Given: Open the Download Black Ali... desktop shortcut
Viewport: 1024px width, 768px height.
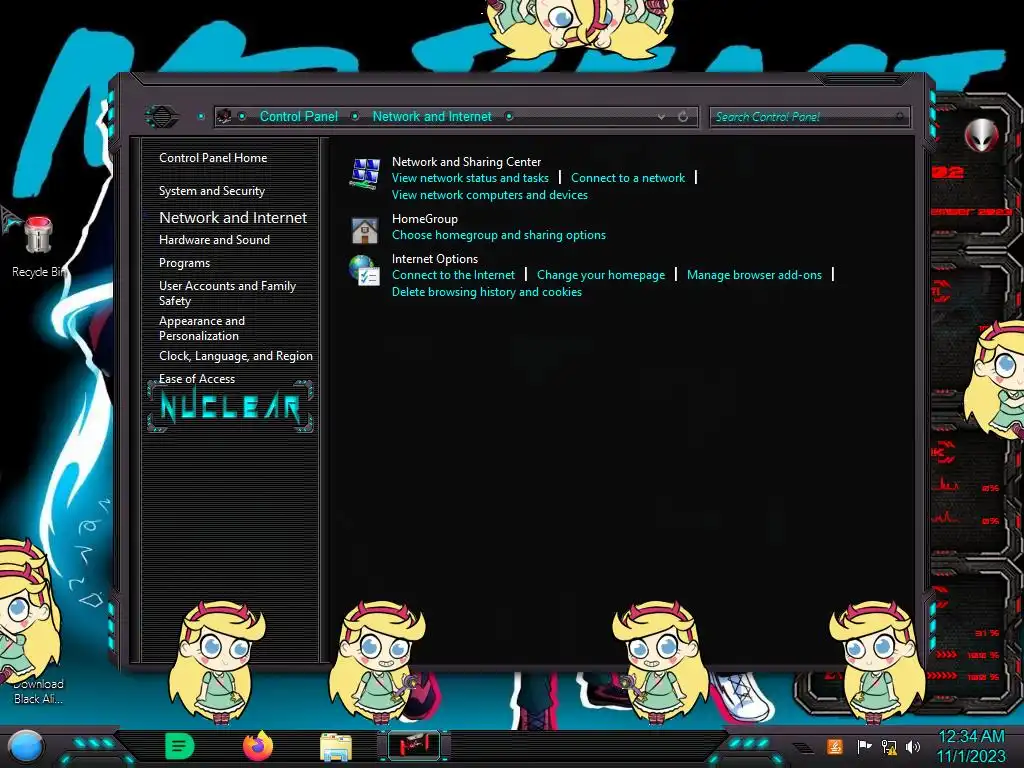Looking at the screenshot, I should pos(38,691).
